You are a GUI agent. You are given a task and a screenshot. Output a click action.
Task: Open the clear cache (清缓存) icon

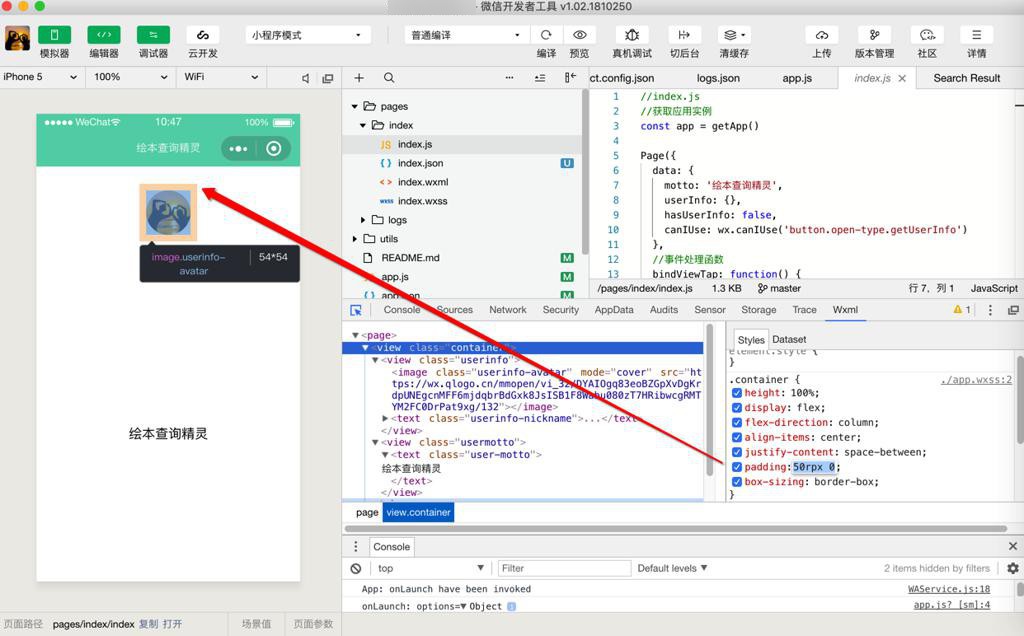point(734,35)
